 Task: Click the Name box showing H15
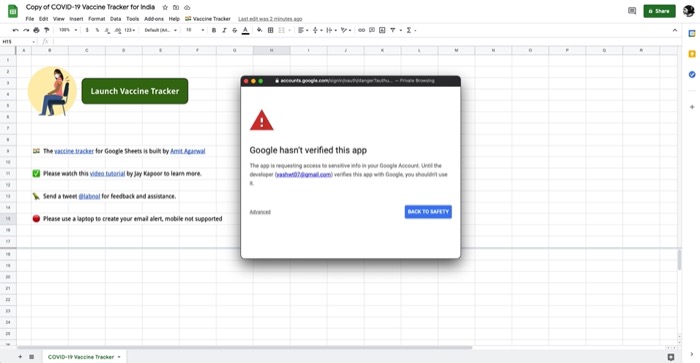(x=18, y=42)
